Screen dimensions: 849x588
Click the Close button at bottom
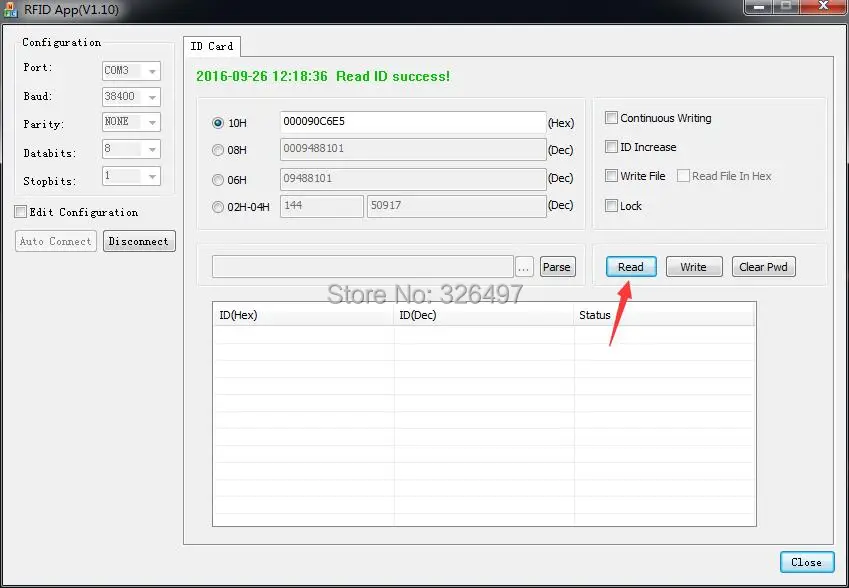coord(807,562)
